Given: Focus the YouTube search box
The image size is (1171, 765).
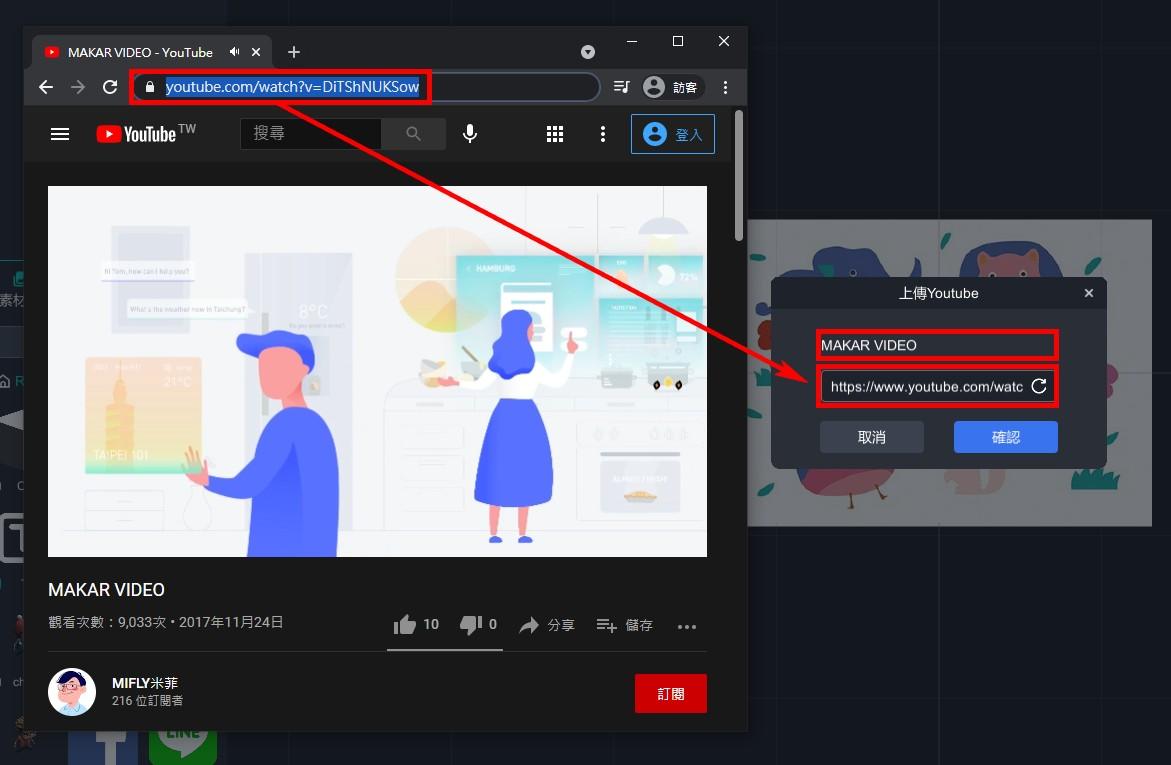Looking at the screenshot, I should click(311, 134).
